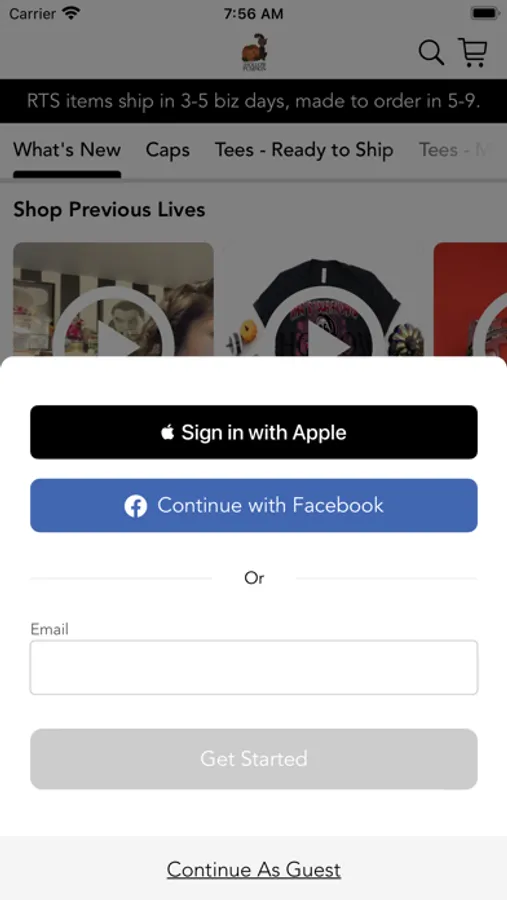The width and height of the screenshot is (507, 900).
Task: Open the search magnifier icon
Action: pos(431,53)
